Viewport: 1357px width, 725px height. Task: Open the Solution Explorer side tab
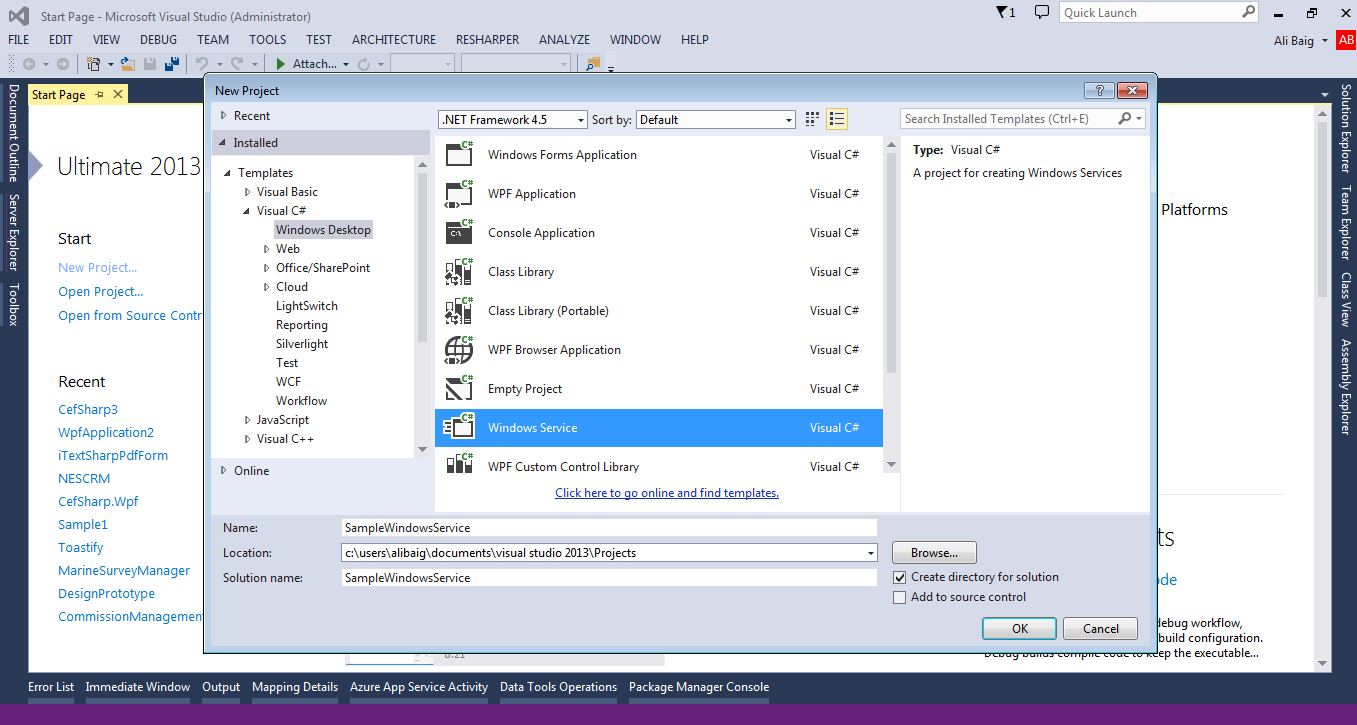pos(1346,129)
